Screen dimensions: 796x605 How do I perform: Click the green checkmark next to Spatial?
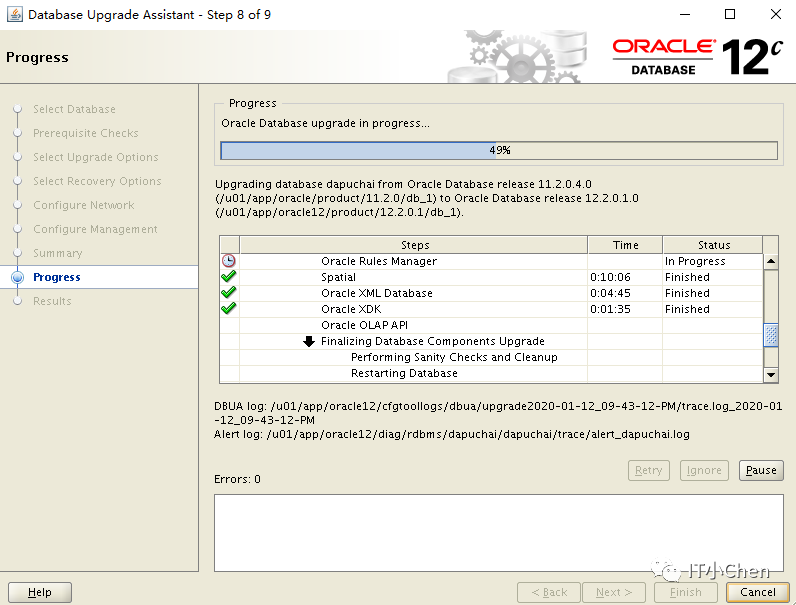click(x=229, y=277)
